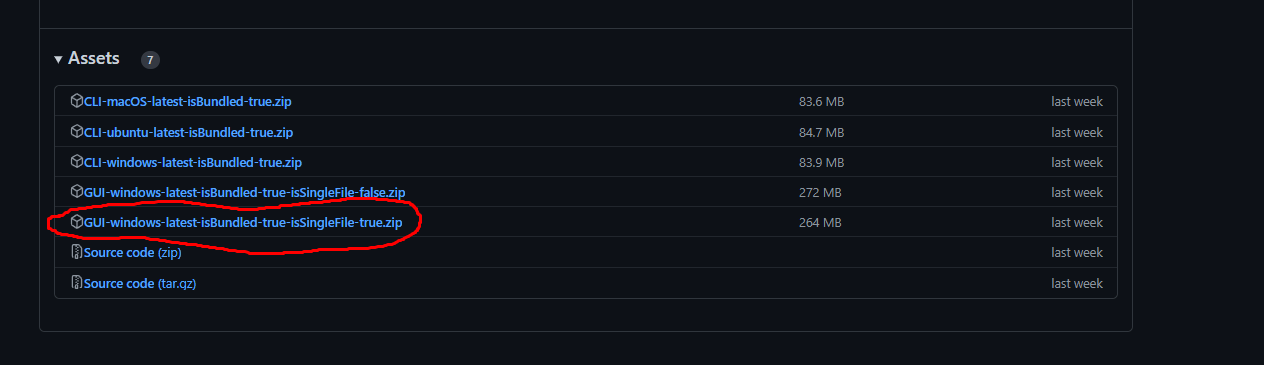The width and height of the screenshot is (1264, 365).
Task: Collapse the Assets section triangle
Action: pos(59,60)
